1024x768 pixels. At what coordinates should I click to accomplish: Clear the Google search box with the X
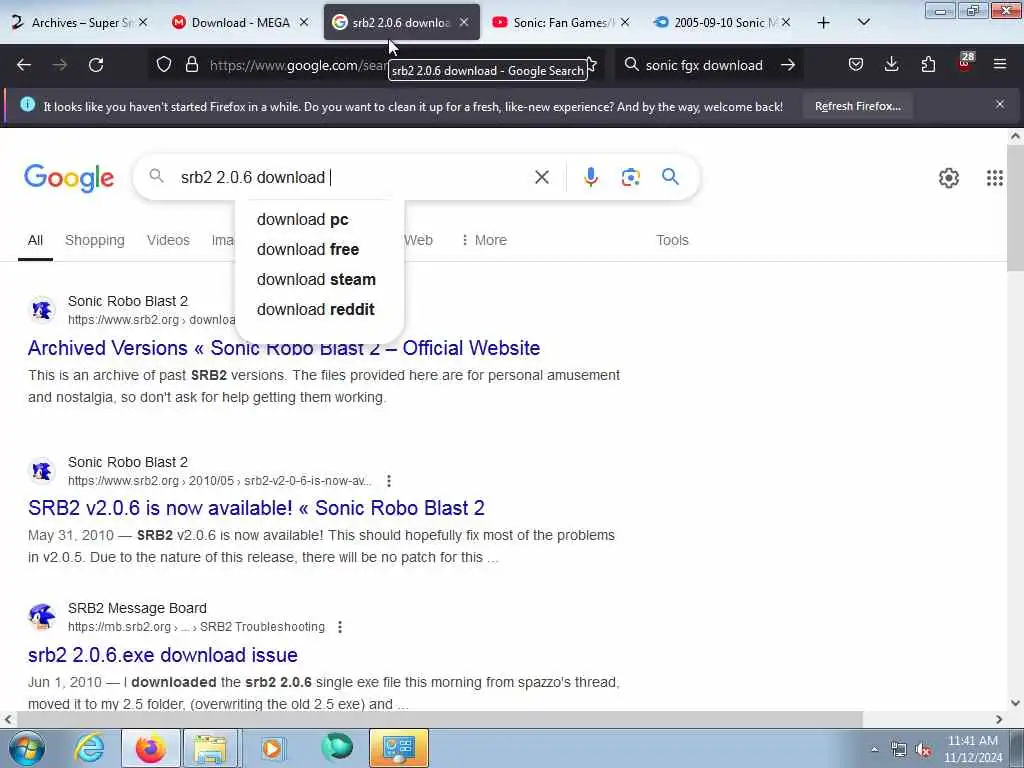coord(541,177)
